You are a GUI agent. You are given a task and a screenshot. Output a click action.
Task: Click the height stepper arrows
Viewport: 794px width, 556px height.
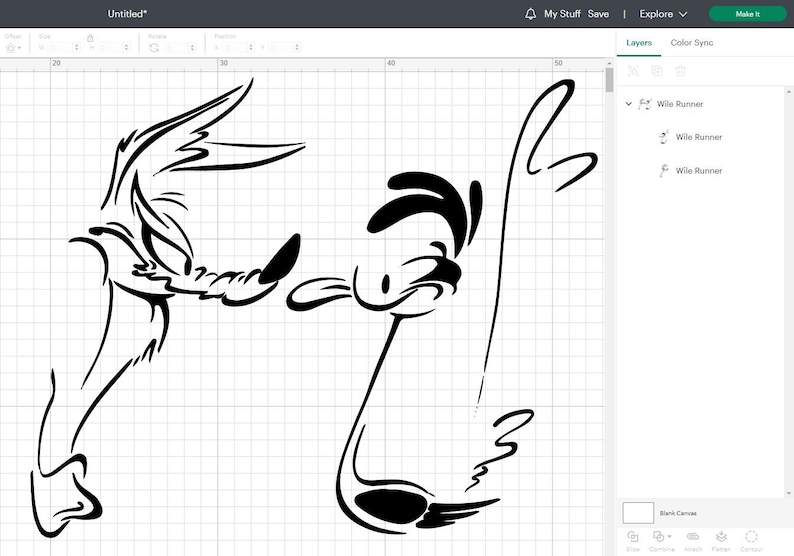click(x=127, y=48)
